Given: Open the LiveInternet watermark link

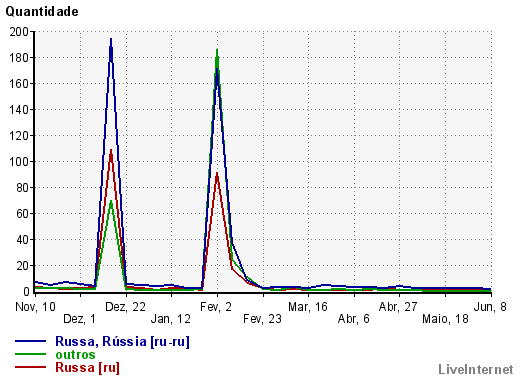Looking at the screenshot, I should [476, 369].
